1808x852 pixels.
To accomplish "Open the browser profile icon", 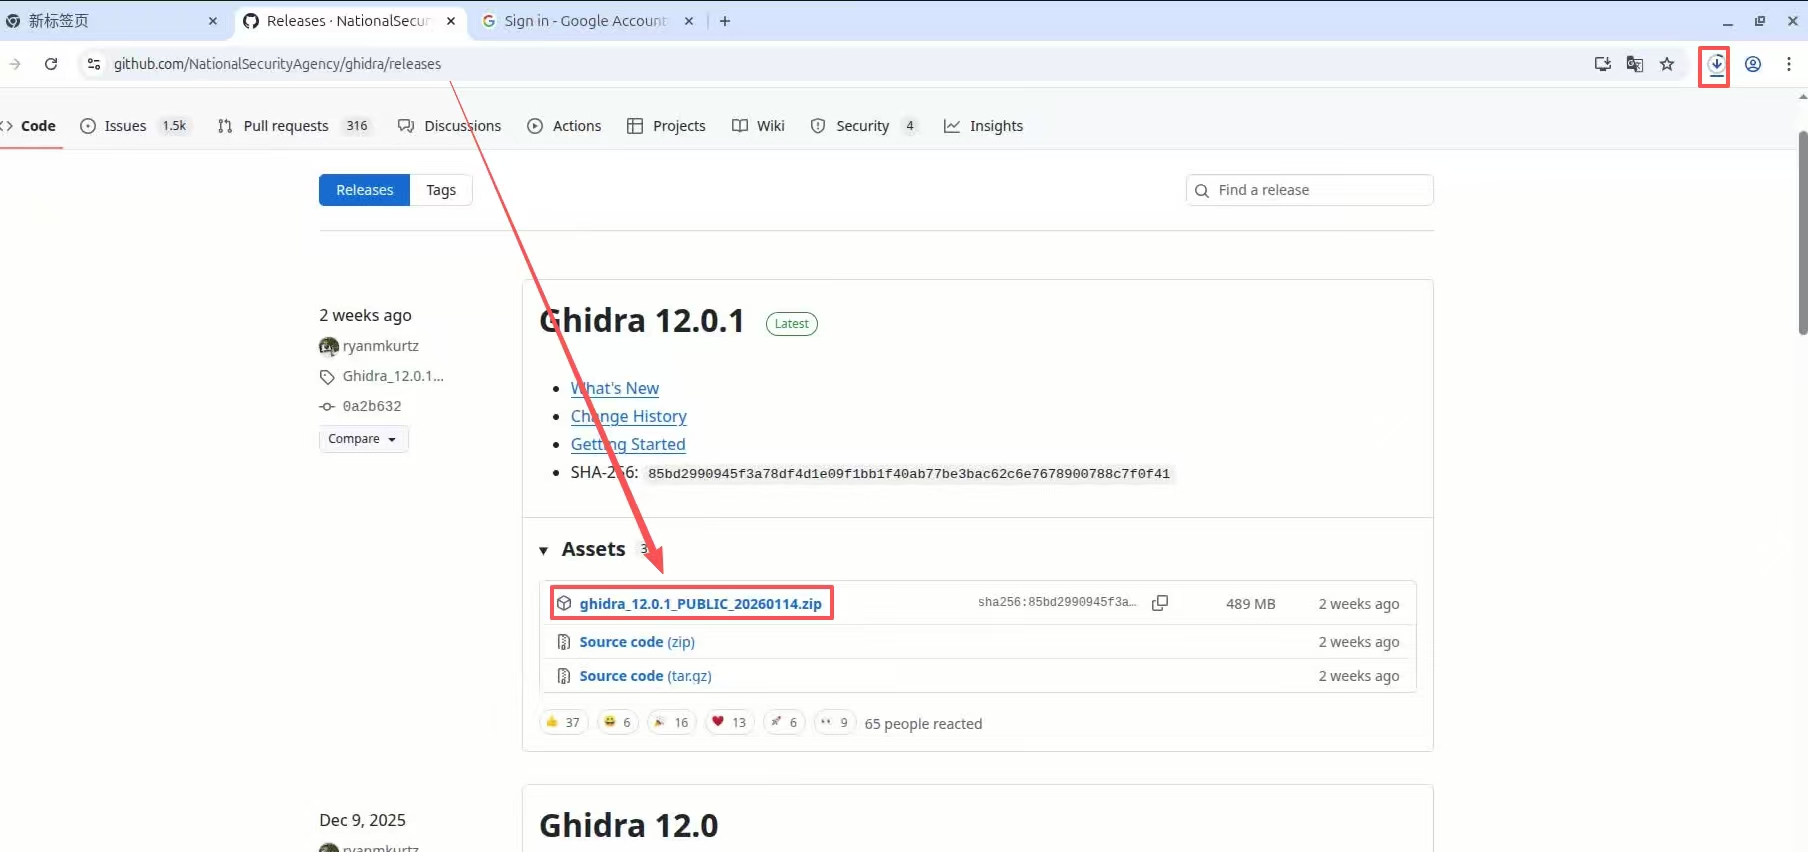I will pos(1753,64).
